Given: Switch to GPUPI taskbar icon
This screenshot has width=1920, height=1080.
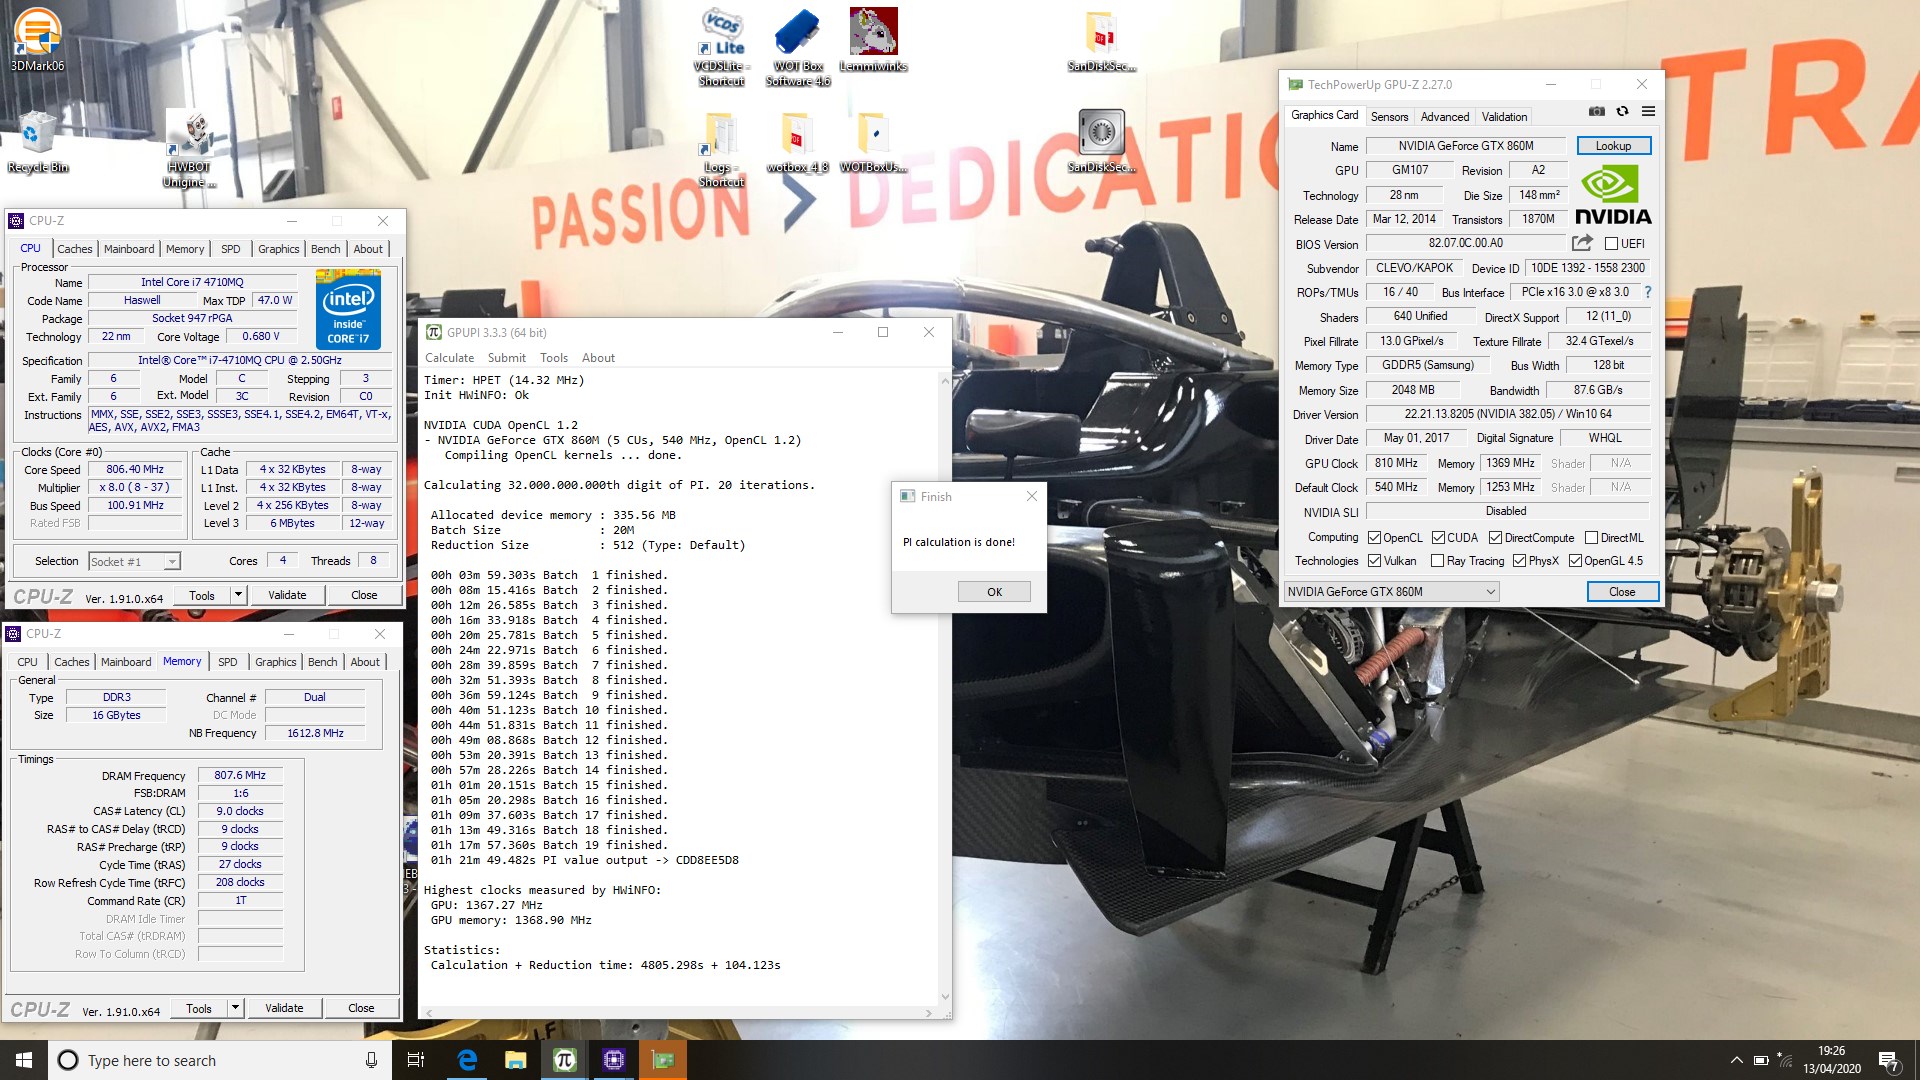Looking at the screenshot, I should pos(564,1060).
